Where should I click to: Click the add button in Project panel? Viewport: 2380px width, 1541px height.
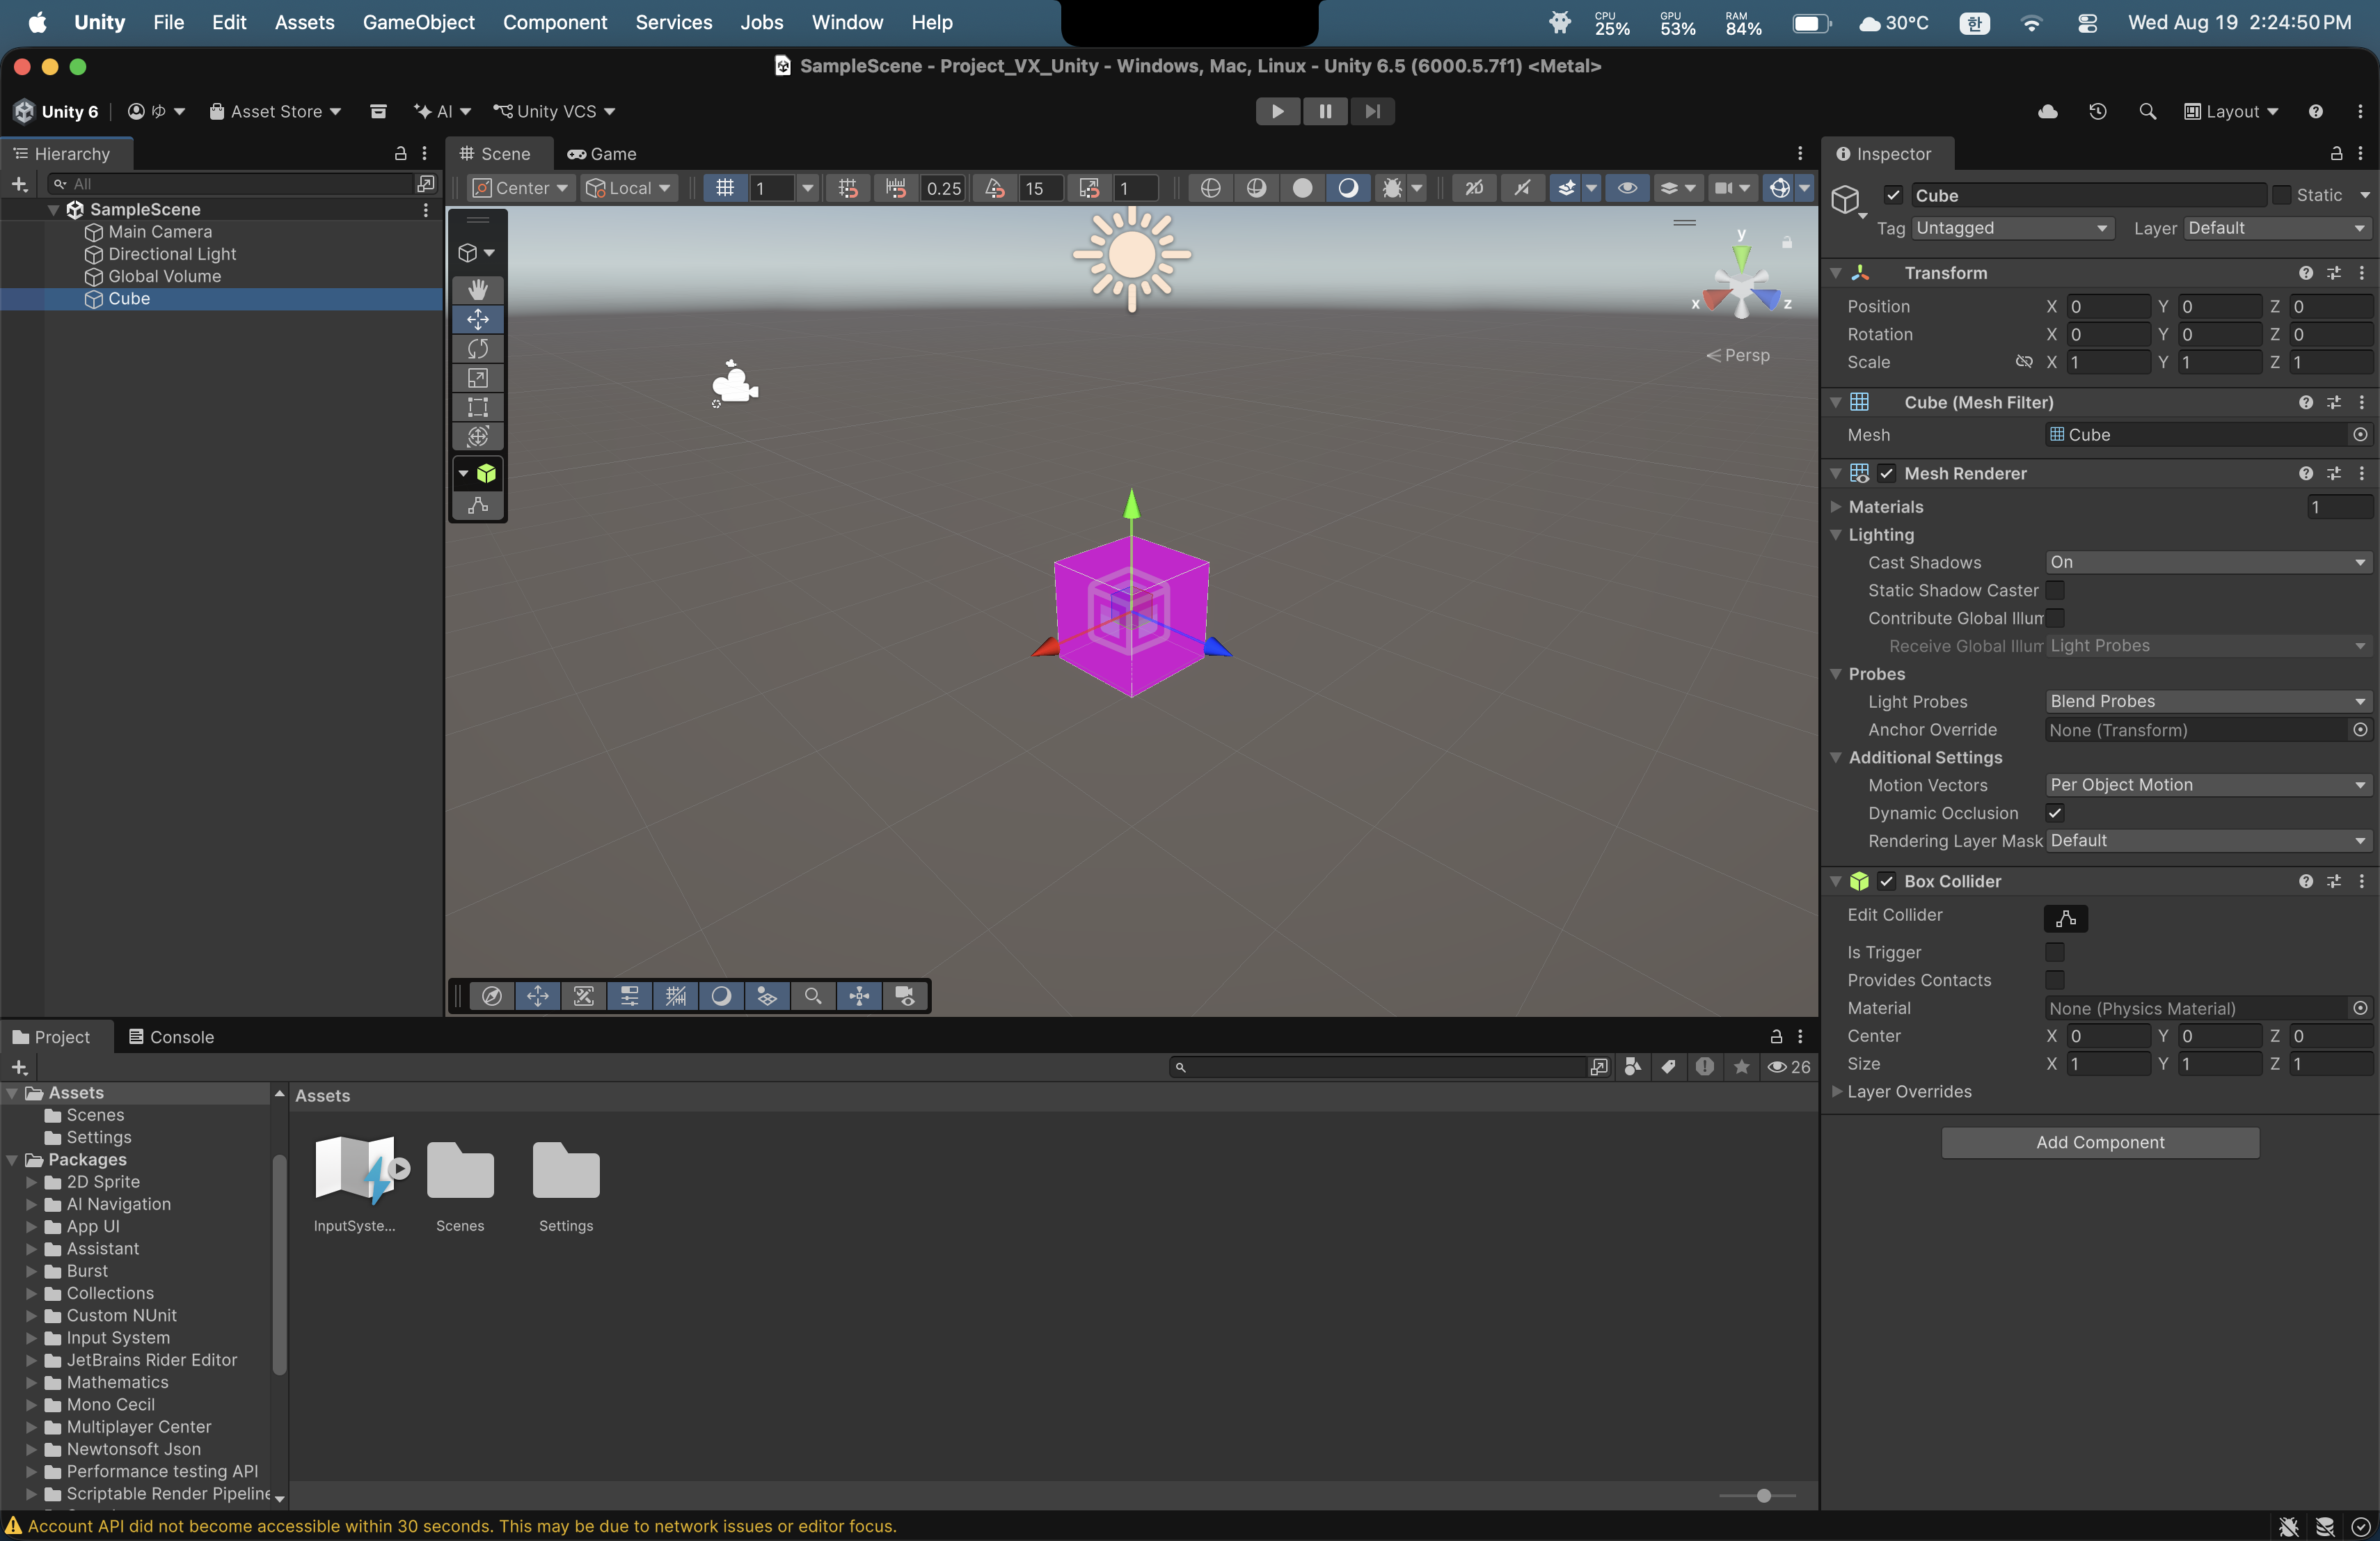19,1067
